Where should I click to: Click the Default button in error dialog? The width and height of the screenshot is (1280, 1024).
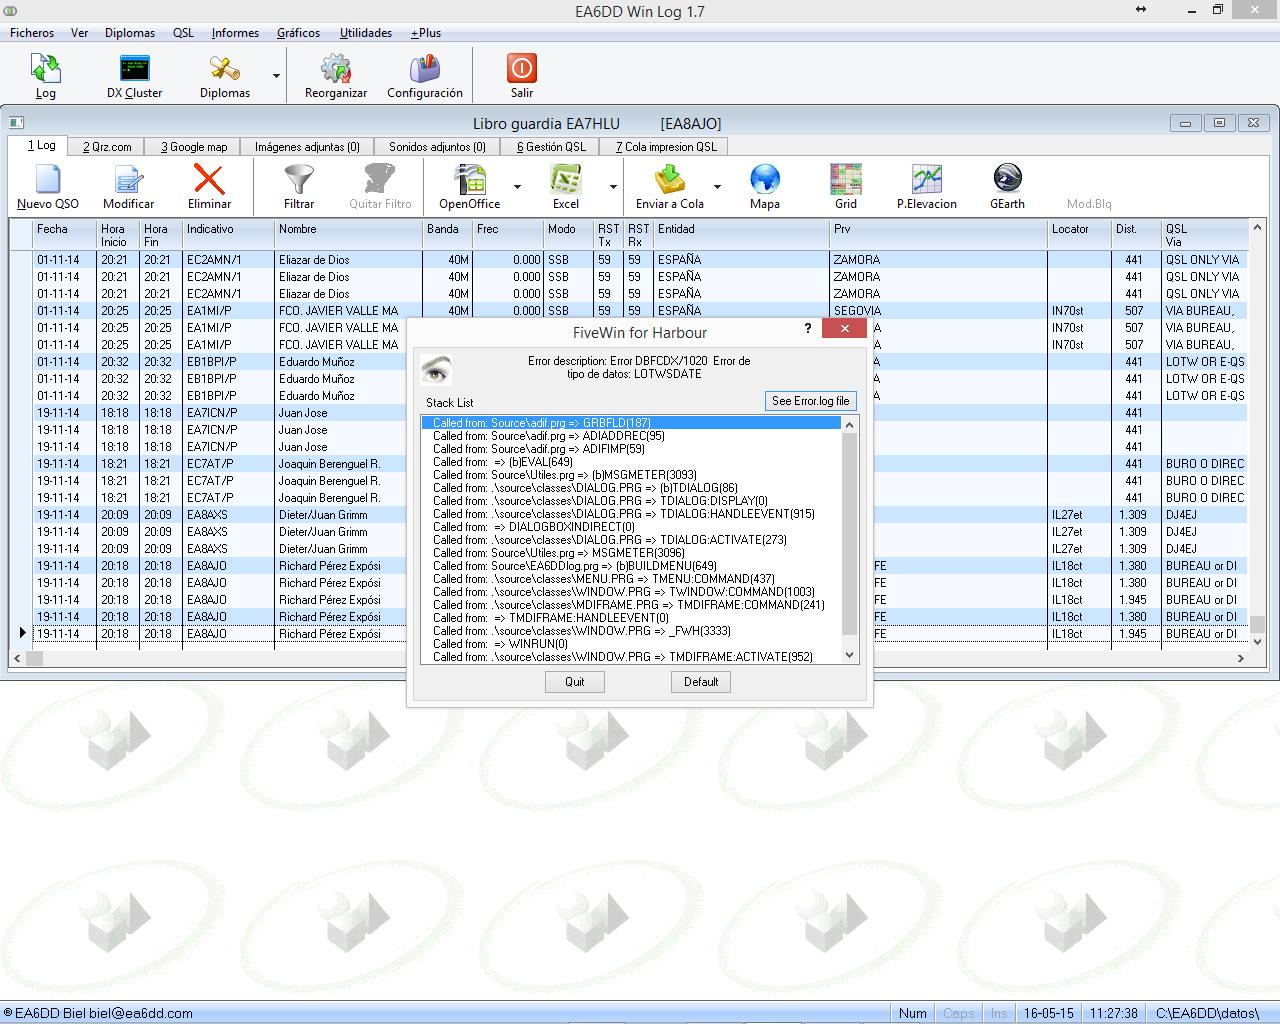click(700, 682)
